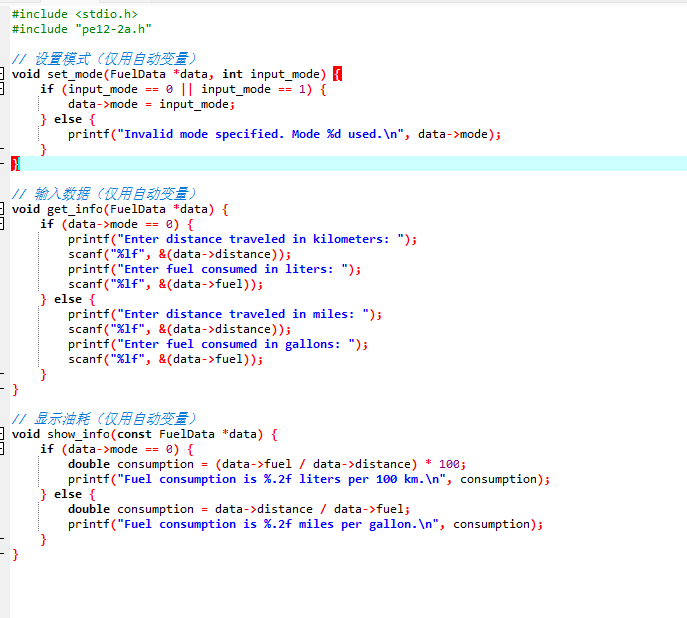Click the "Enter distance traveled in kilometers: " string

260,239
